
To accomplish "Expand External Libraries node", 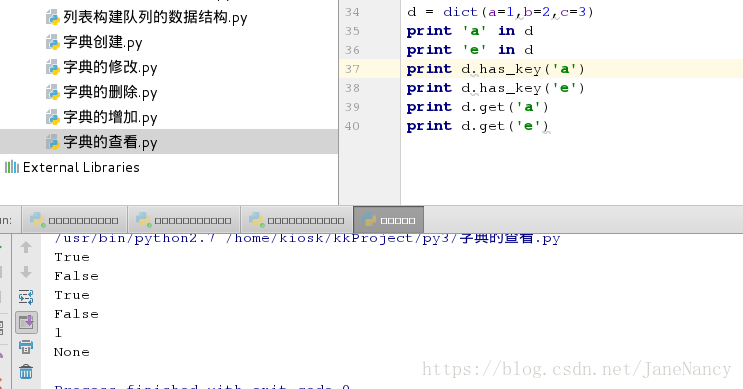I will (81, 167).
